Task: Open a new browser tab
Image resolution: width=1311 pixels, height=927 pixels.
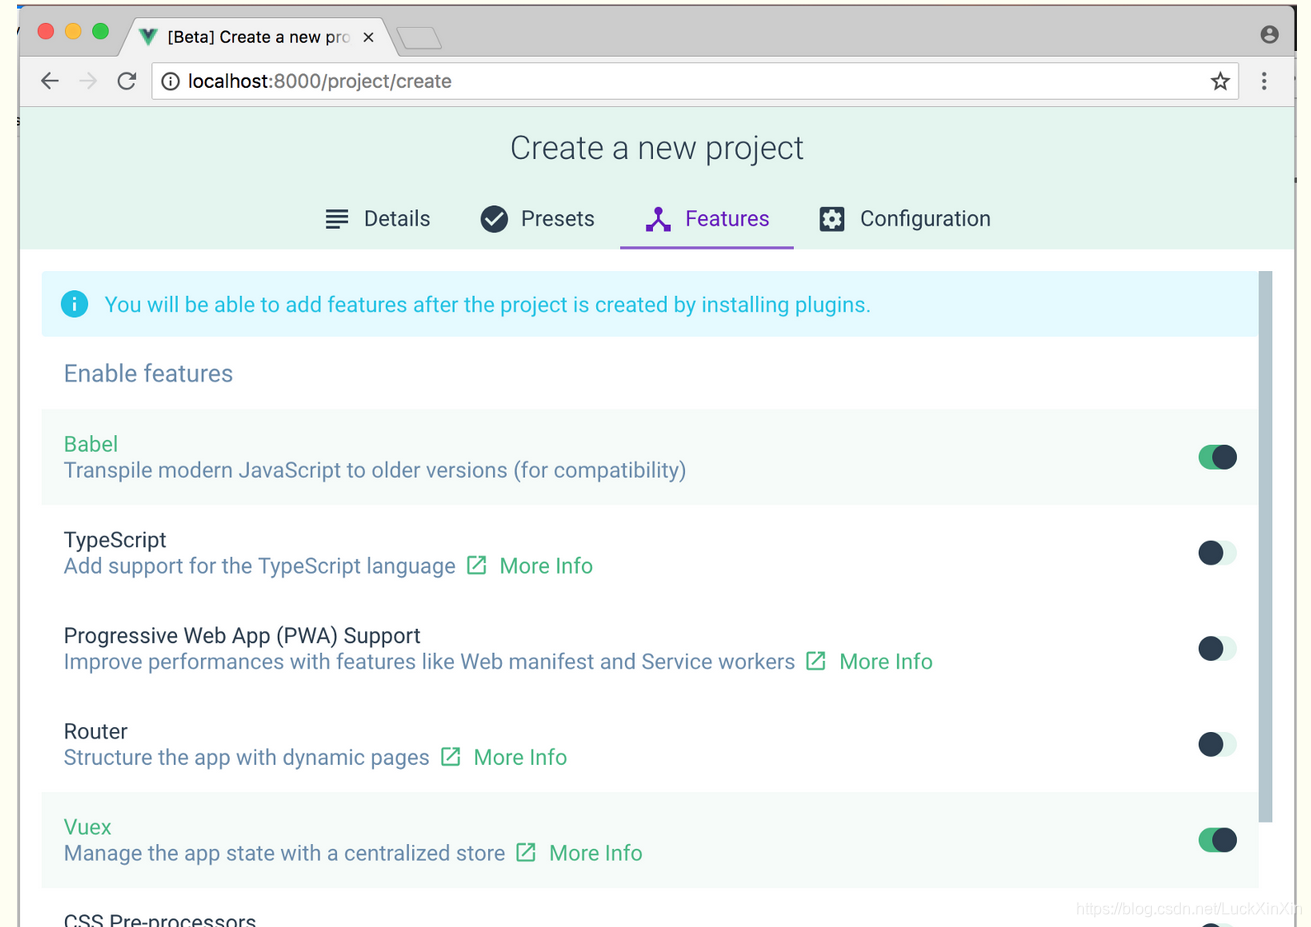Action: [x=418, y=38]
